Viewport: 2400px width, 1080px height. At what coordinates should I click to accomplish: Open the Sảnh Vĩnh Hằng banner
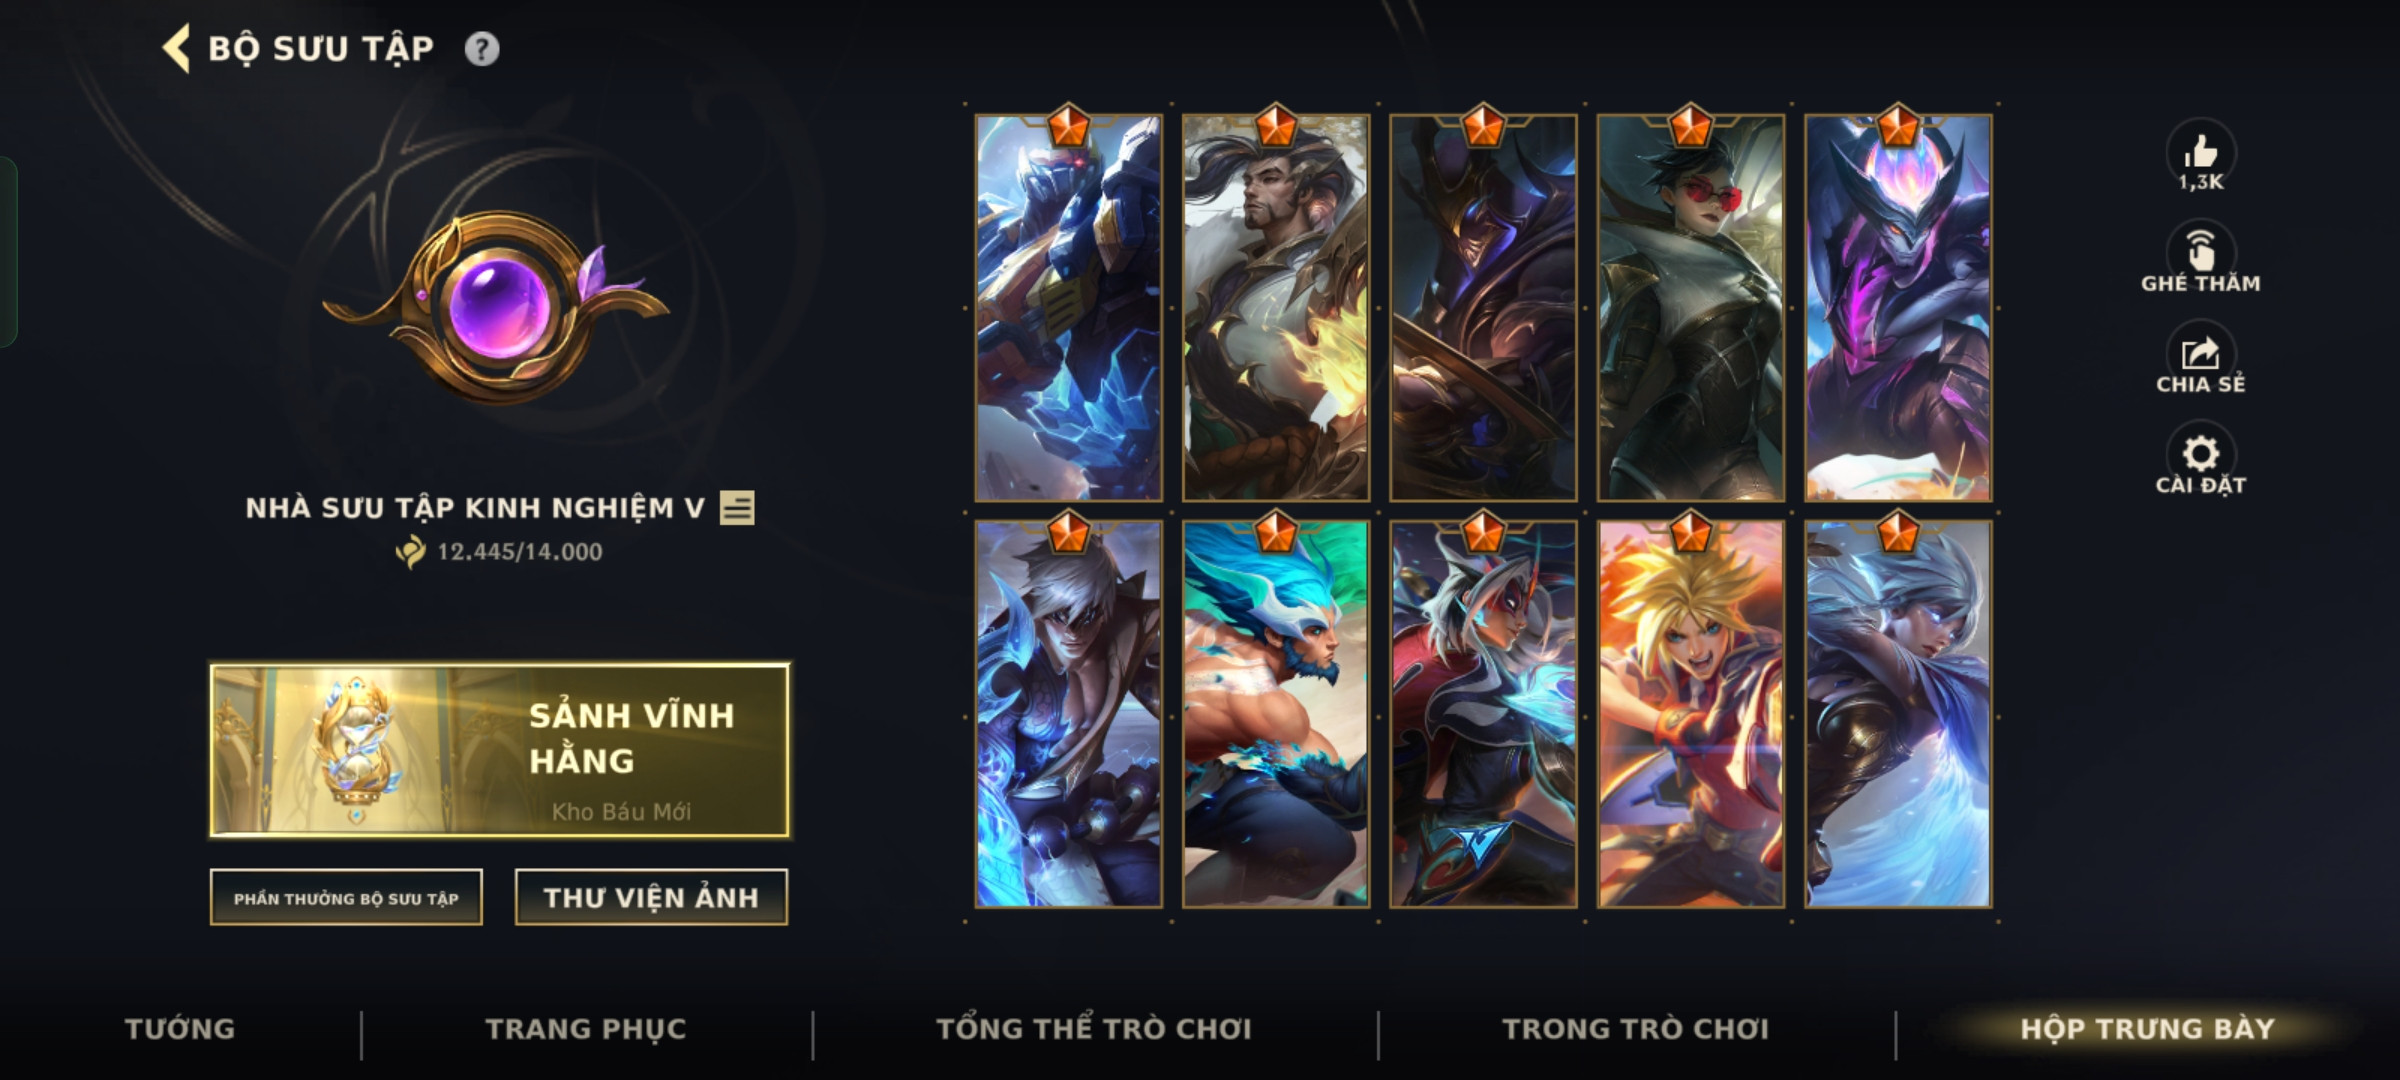(500, 750)
